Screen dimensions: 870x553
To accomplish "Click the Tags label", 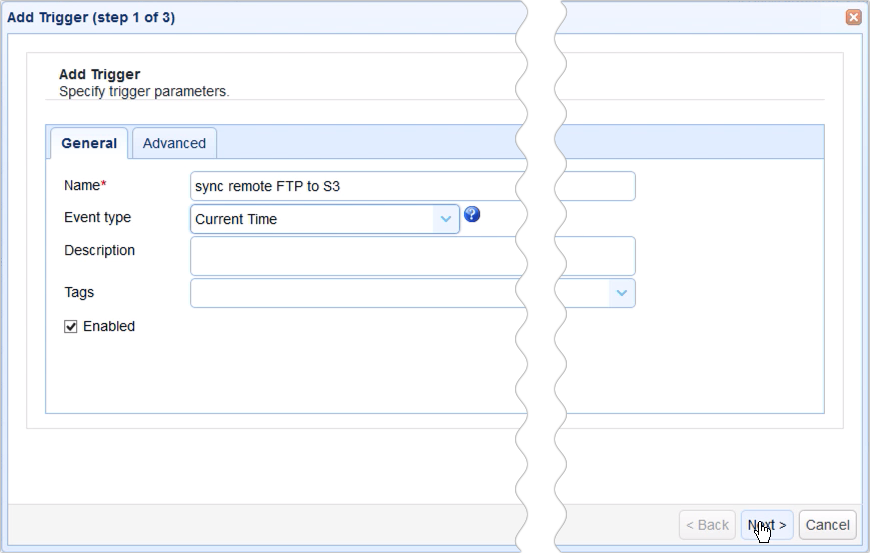I will click(x=79, y=292).
